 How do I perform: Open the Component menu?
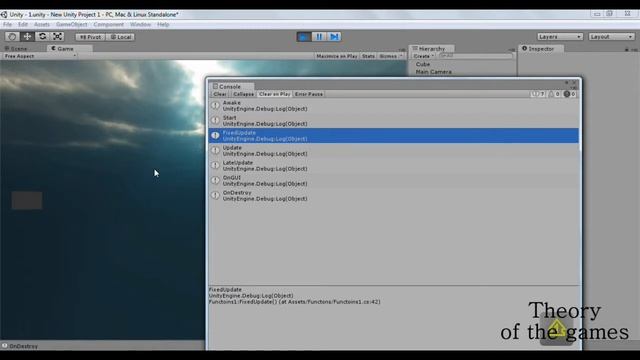109,24
